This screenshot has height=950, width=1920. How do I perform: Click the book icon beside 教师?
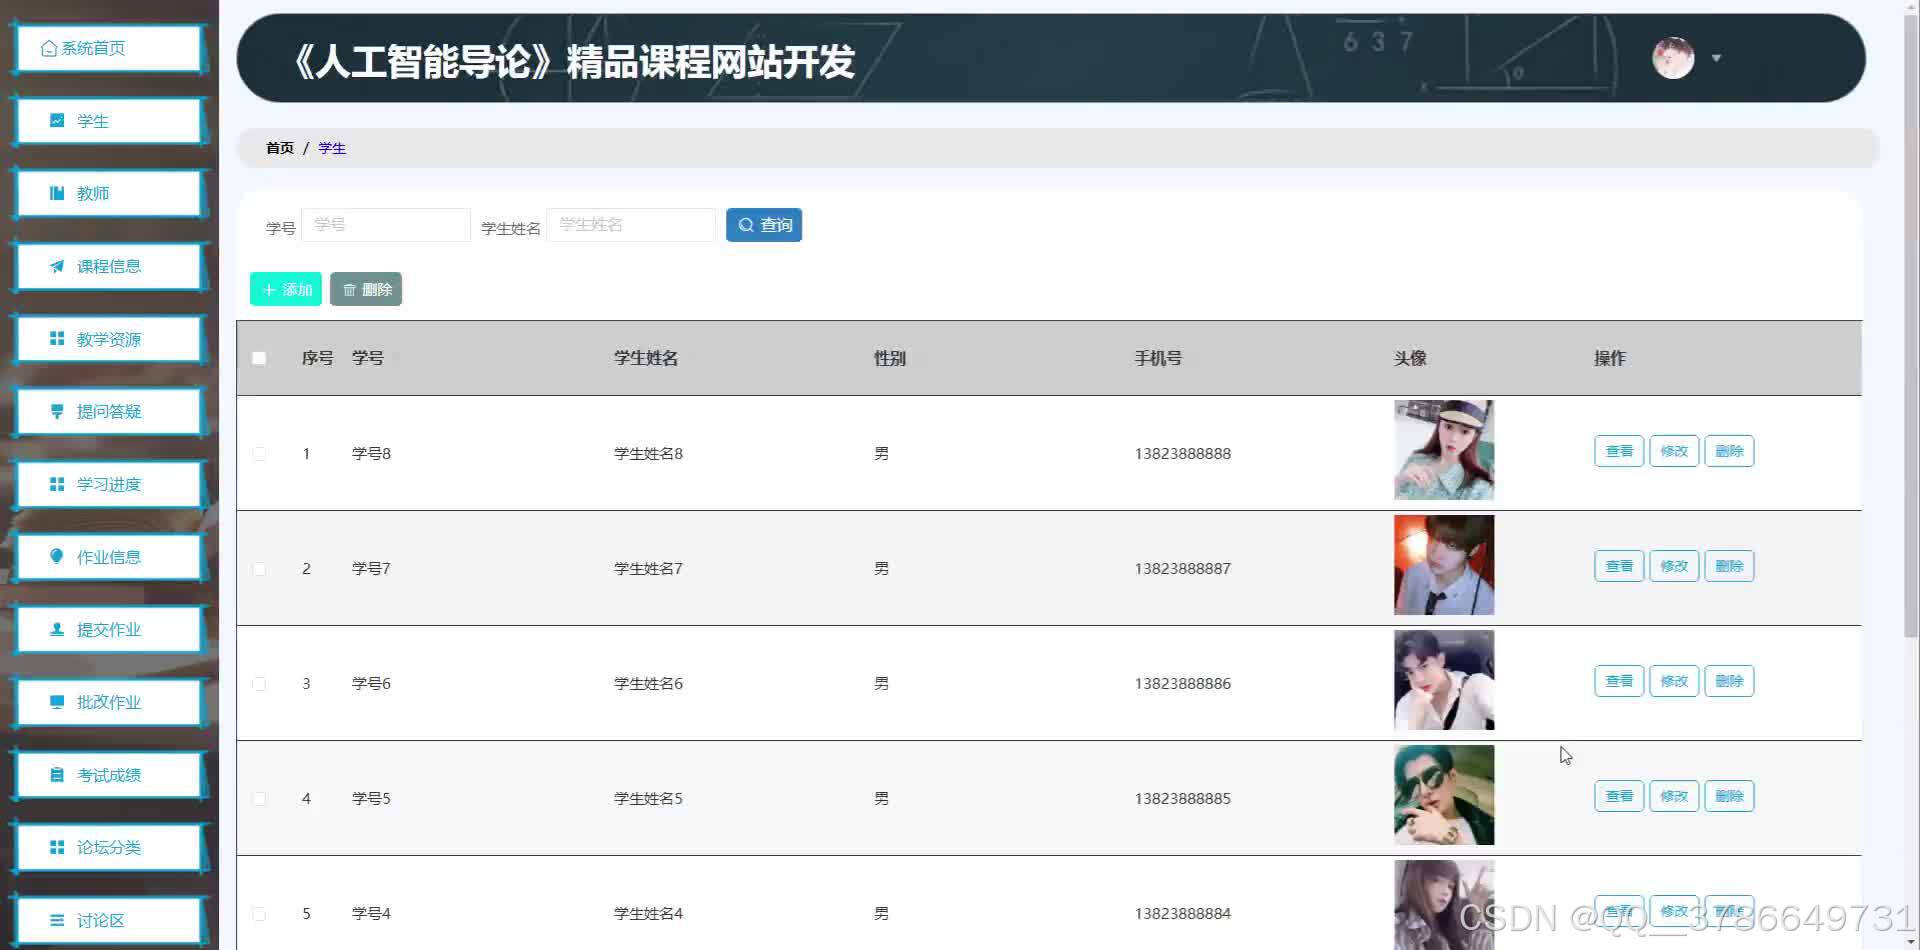pyautogui.click(x=57, y=193)
